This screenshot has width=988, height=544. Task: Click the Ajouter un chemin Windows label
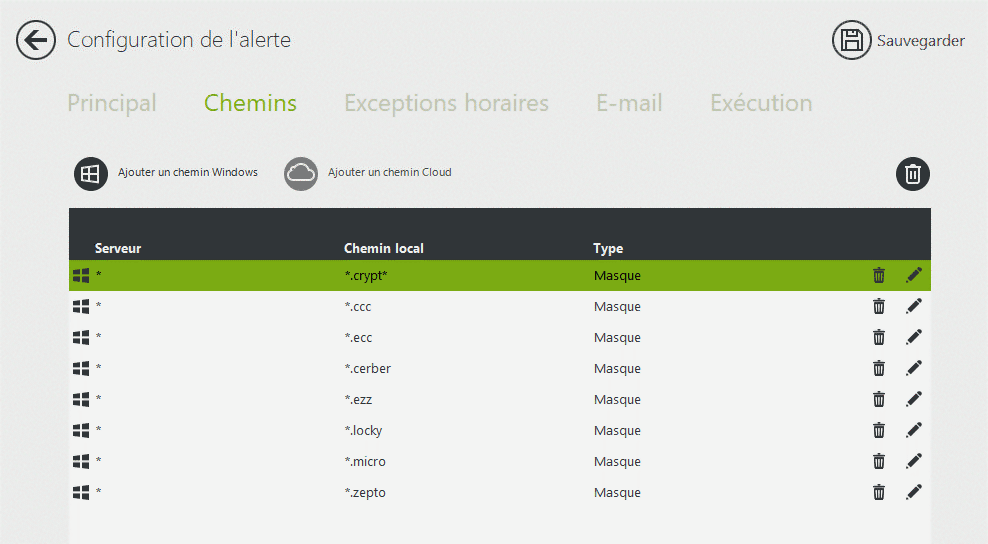point(188,172)
